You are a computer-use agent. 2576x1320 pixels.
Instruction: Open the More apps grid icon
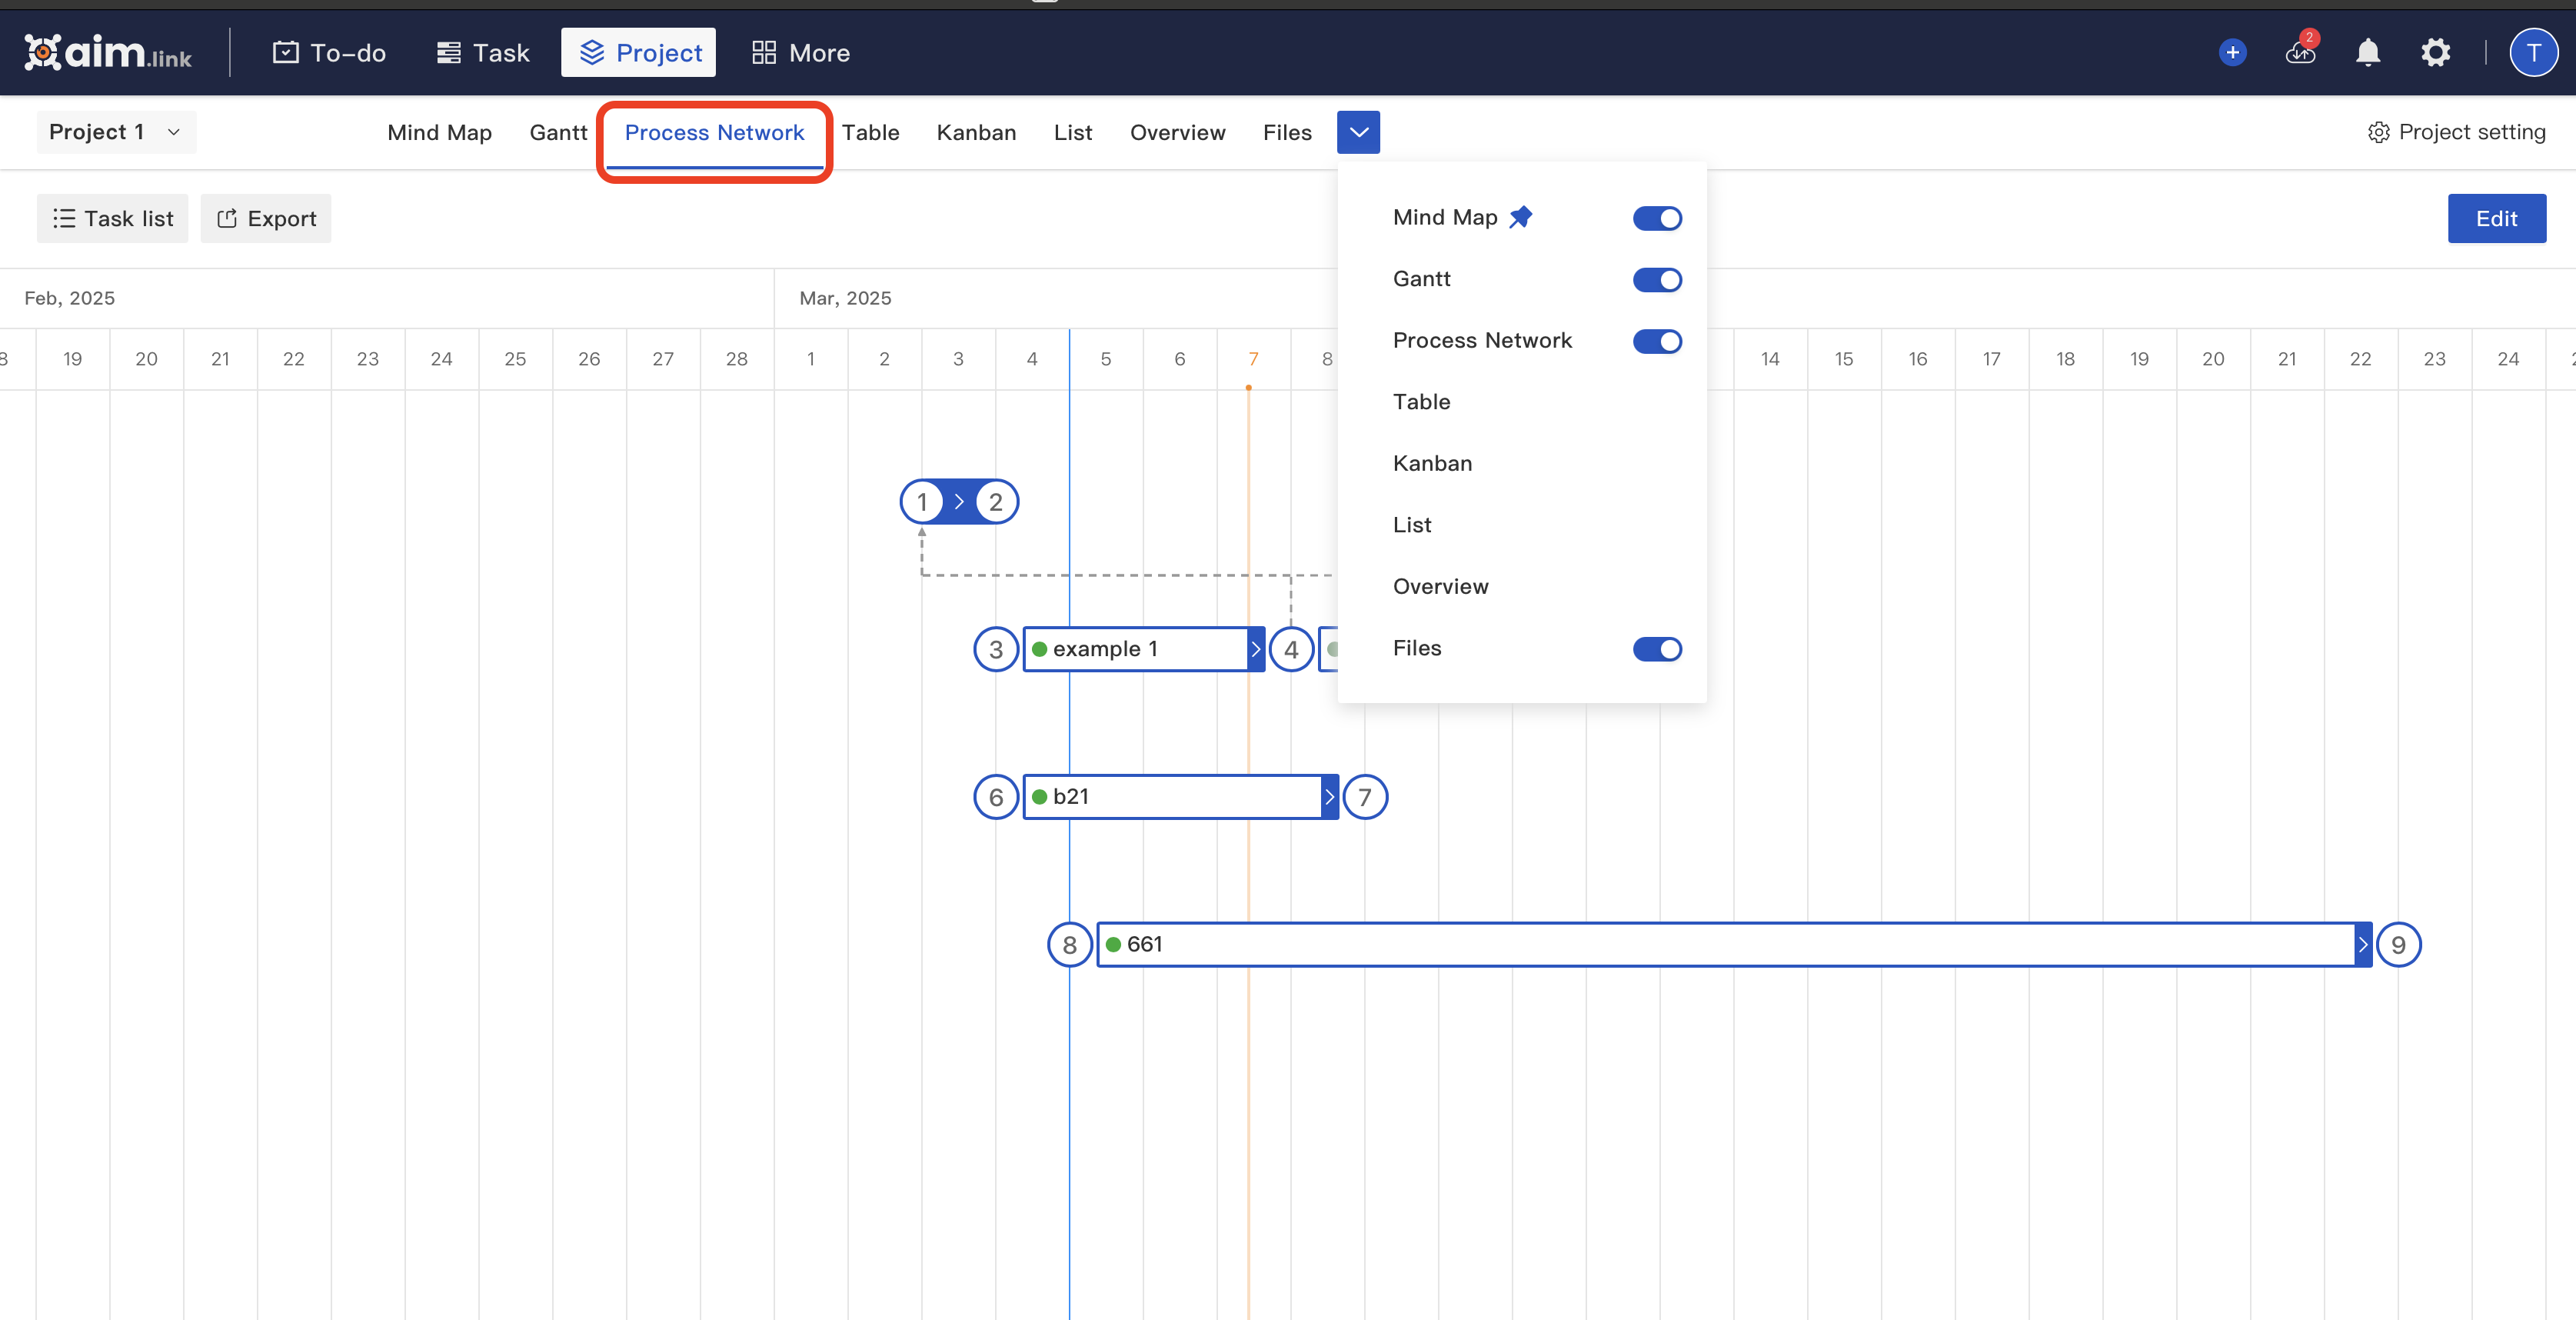point(764,52)
